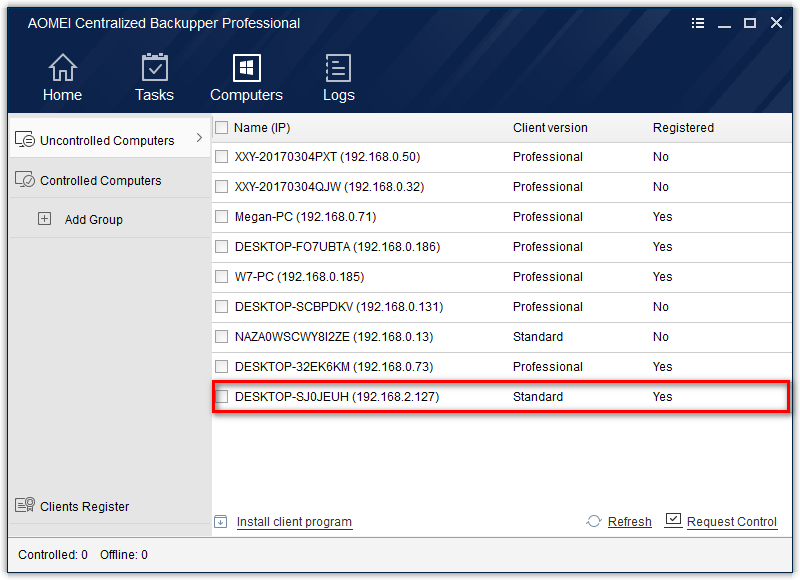800x580 pixels.
Task: Click Registered Yes cell for W7-PC
Action: [x=662, y=276]
